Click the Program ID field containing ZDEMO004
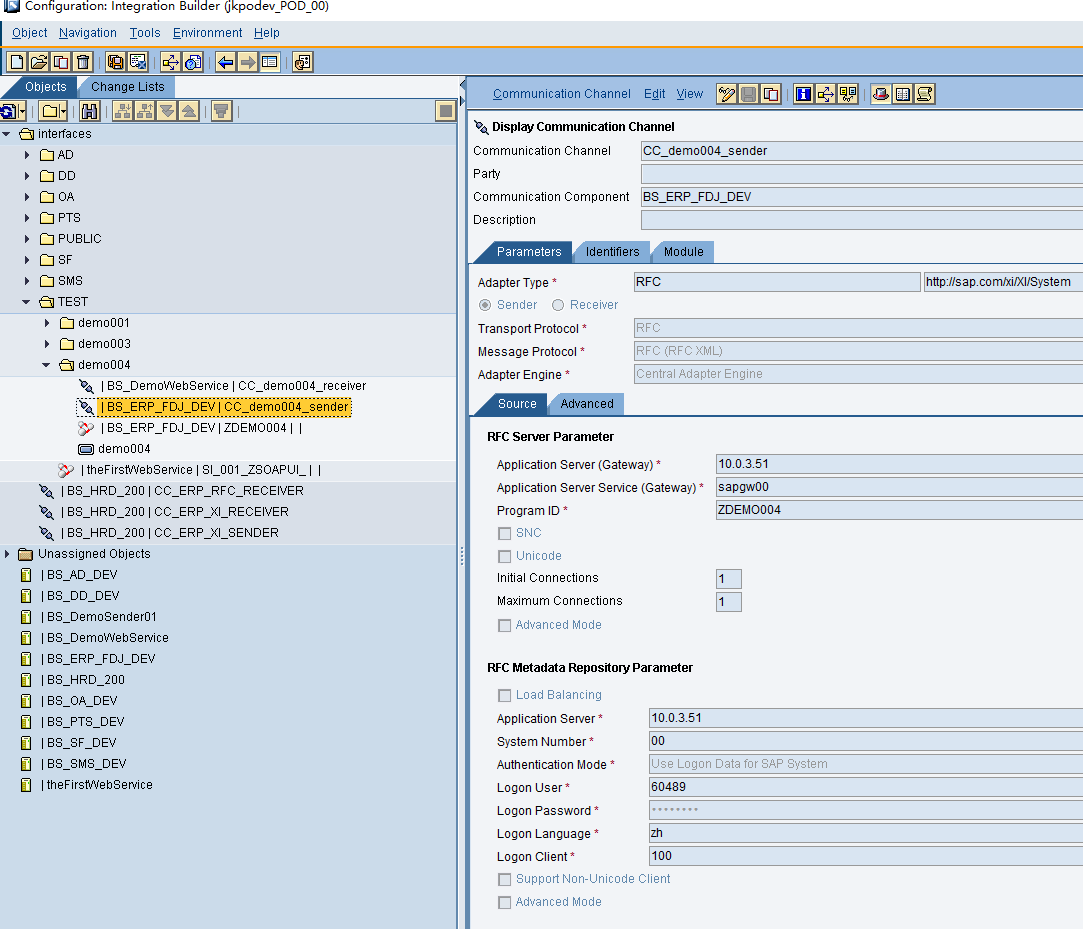The width and height of the screenshot is (1083, 929). pos(800,511)
